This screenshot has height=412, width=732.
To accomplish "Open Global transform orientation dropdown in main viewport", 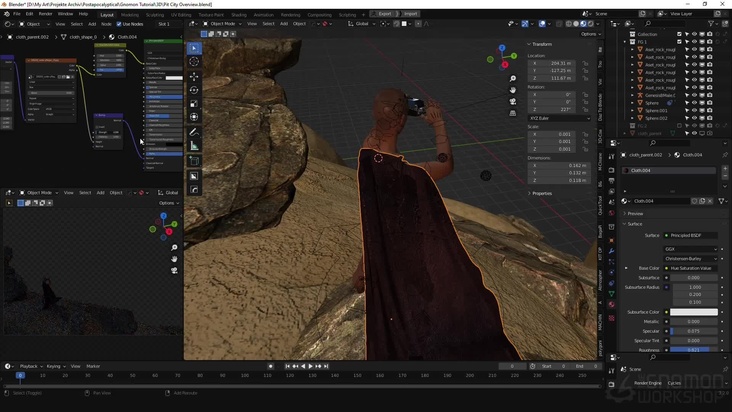I will [x=361, y=24].
